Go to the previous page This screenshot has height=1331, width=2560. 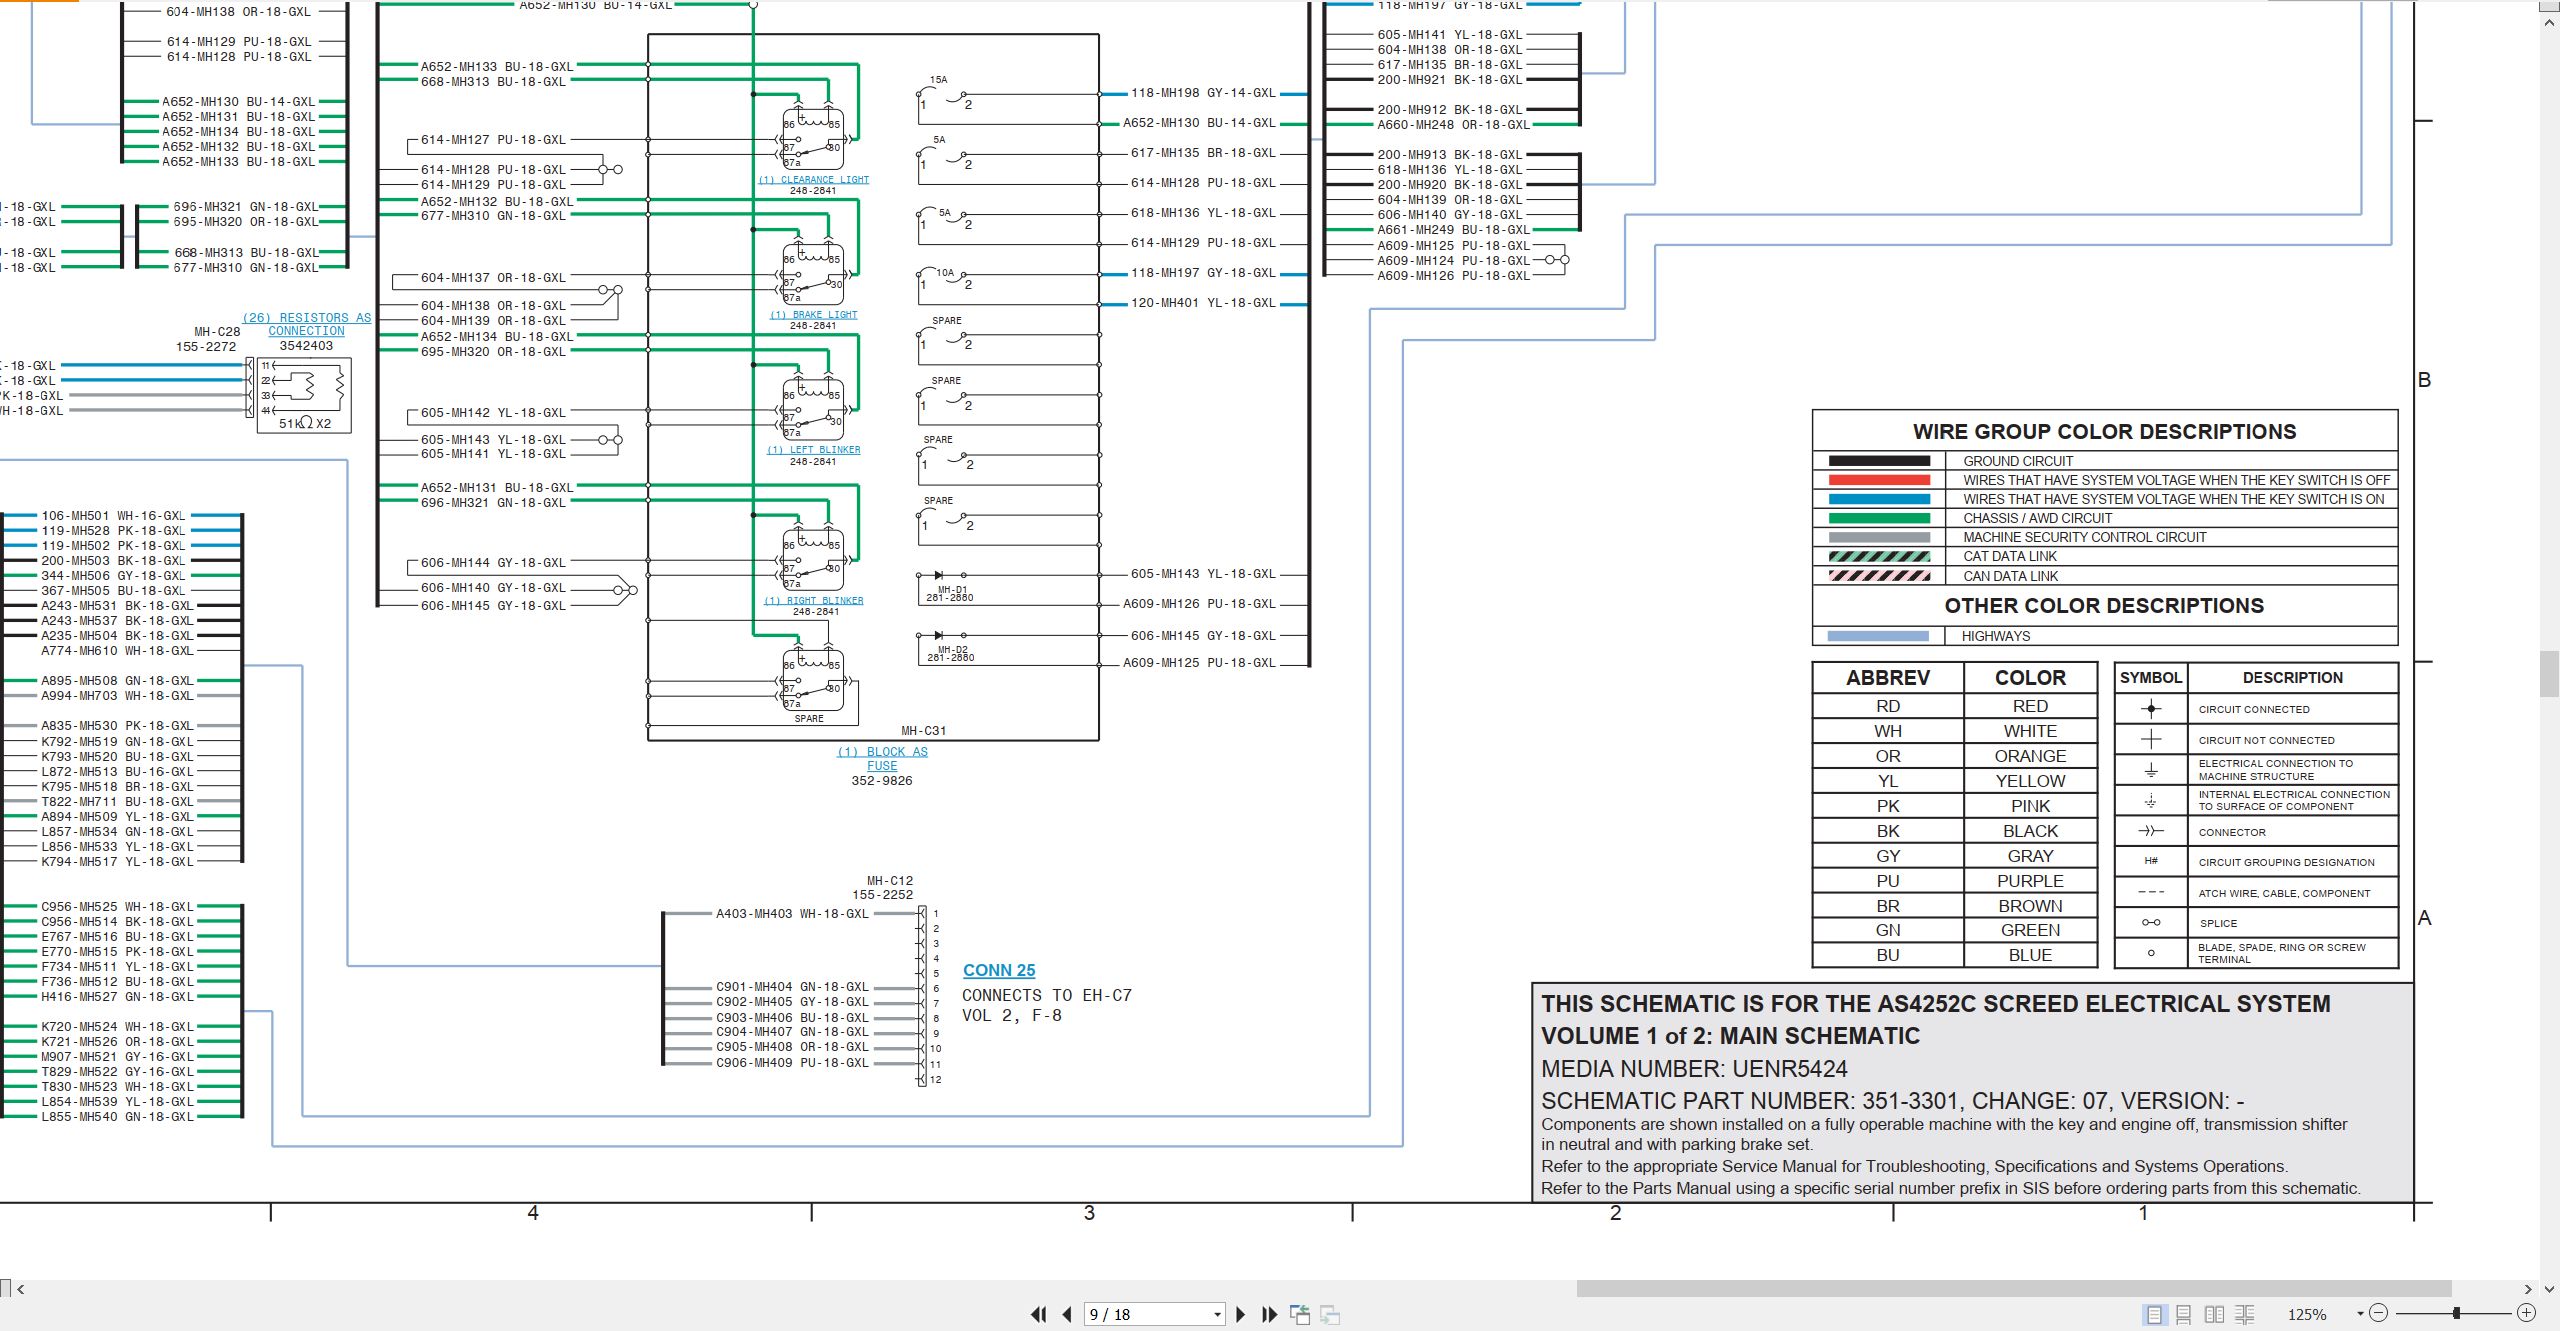click(x=1067, y=1314)
